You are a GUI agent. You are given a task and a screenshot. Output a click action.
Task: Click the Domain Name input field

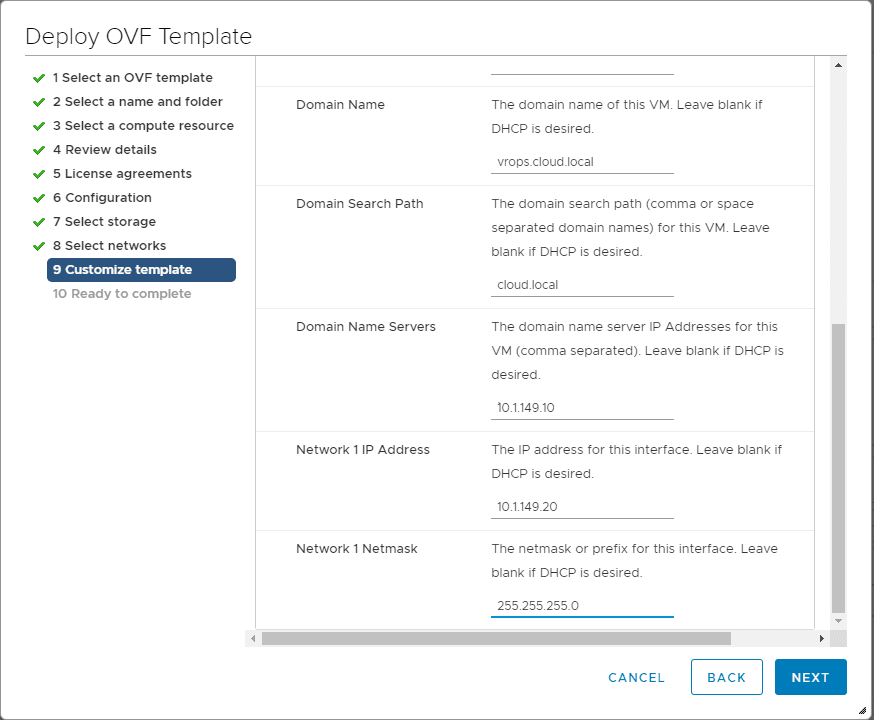point(582,162)
